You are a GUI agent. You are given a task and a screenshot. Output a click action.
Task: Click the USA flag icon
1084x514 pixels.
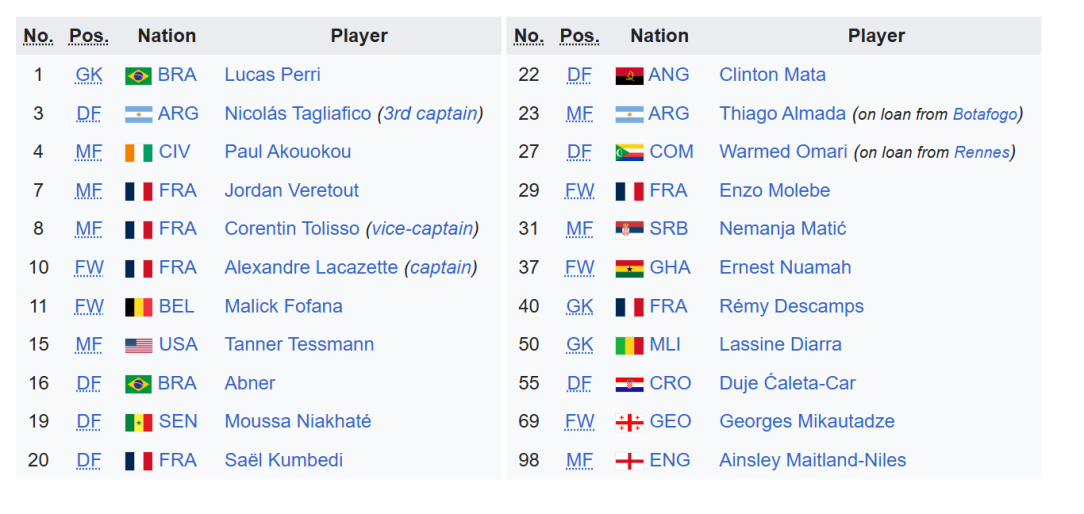(138, 345)
